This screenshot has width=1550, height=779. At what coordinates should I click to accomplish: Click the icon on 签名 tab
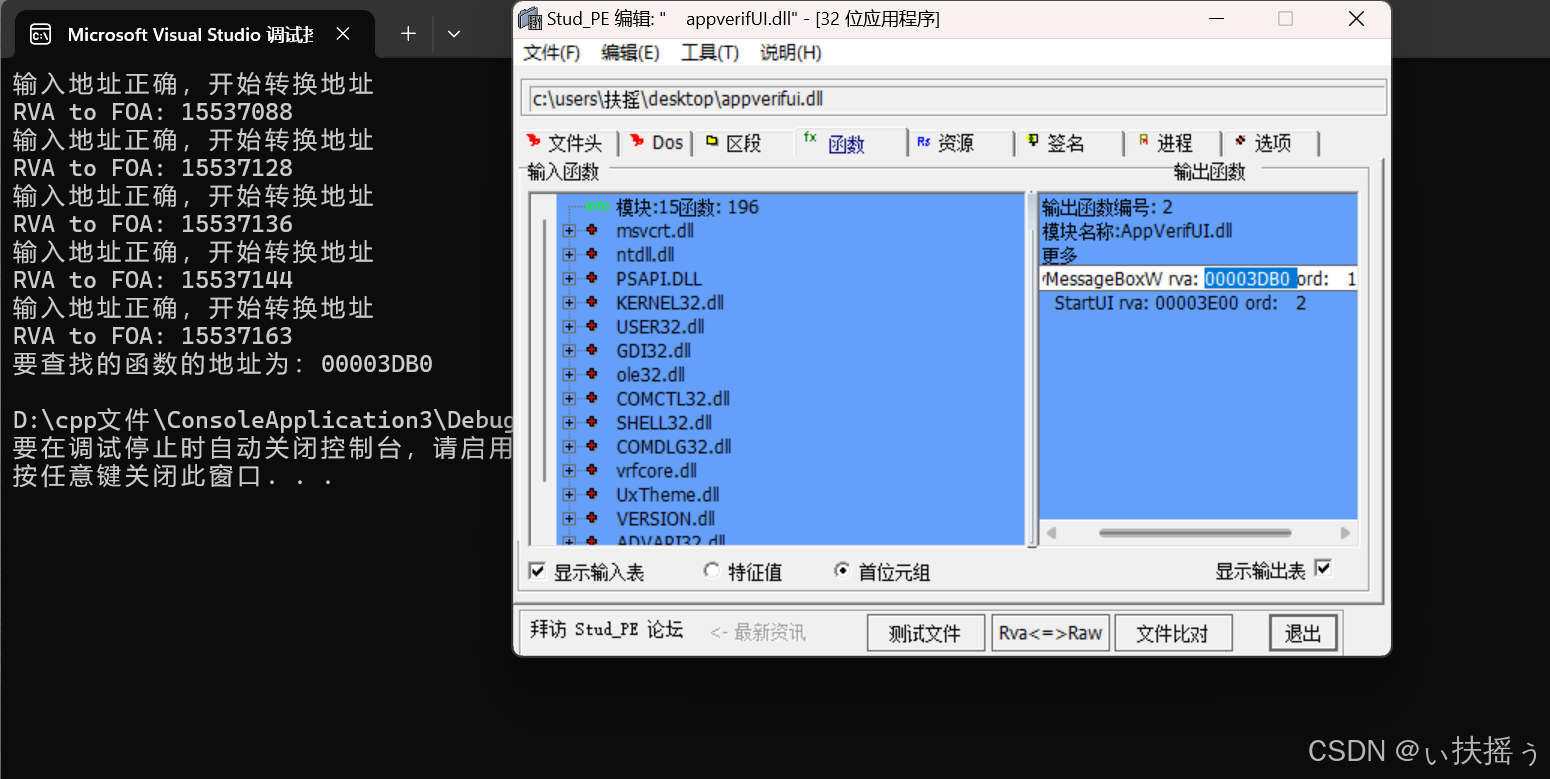(1033, 142)
